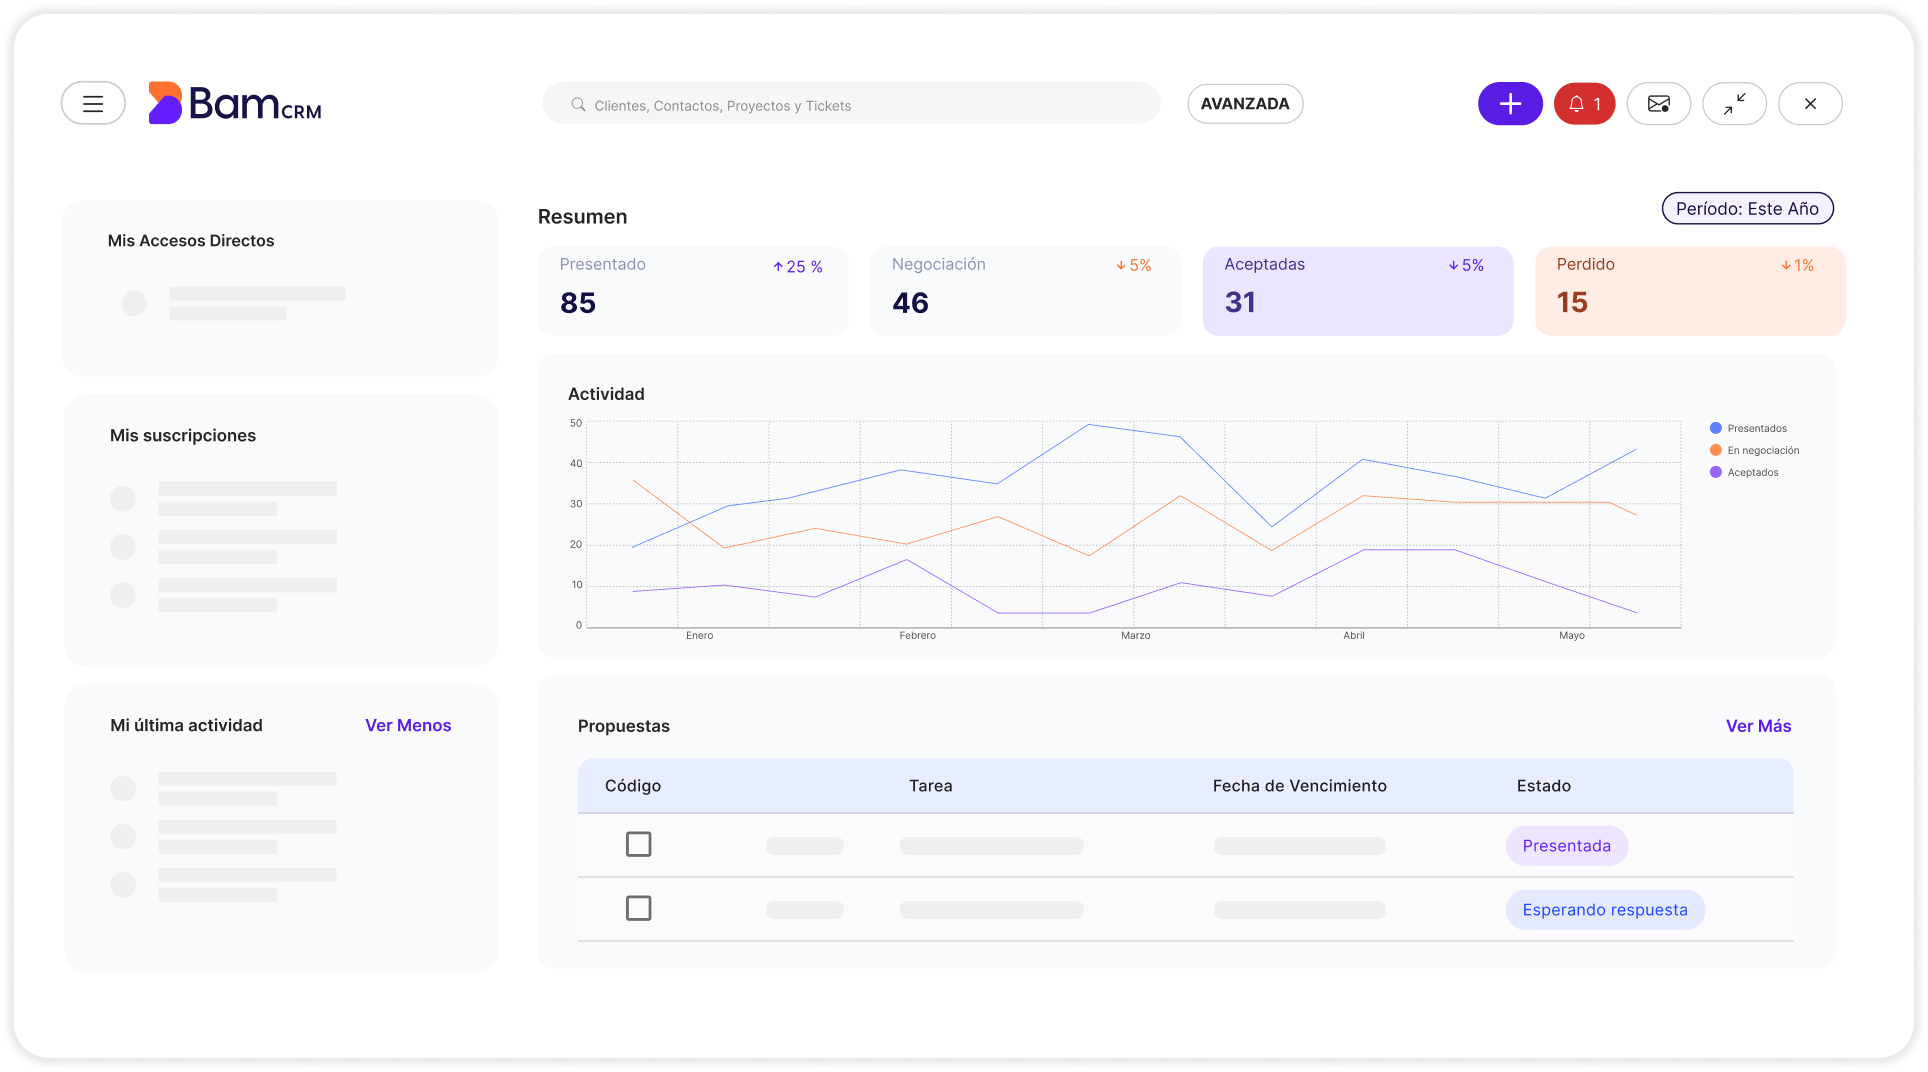The width and height of the screenshot is (1928, 1072).
Task: Check the box in the Presentada row
Action: tap(638, 844)
